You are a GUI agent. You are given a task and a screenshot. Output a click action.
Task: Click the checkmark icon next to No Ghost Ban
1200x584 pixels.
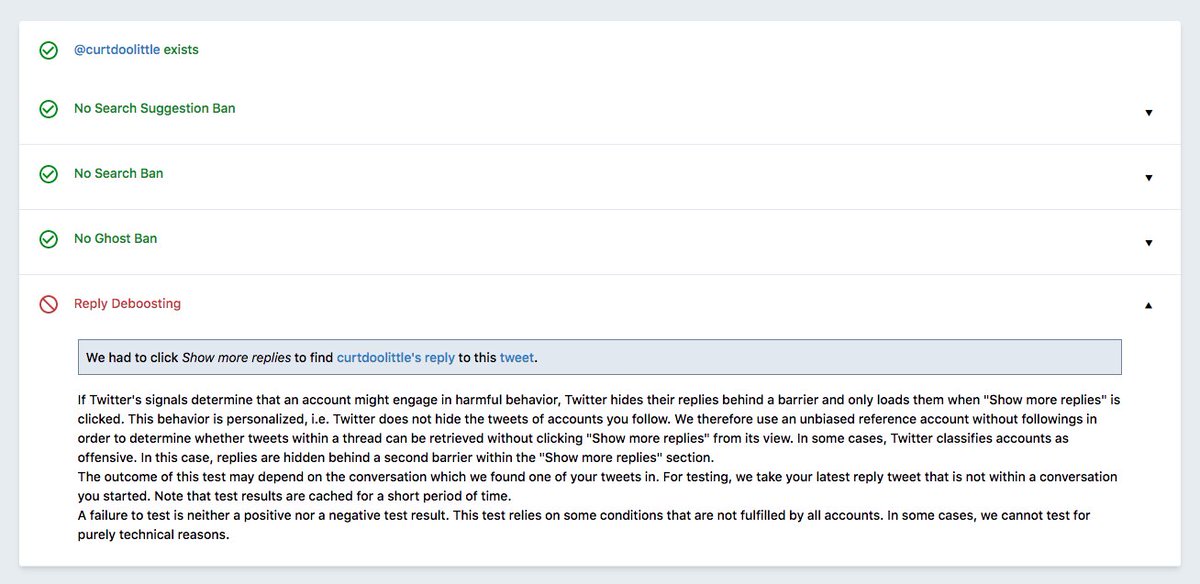pos(48,239)
